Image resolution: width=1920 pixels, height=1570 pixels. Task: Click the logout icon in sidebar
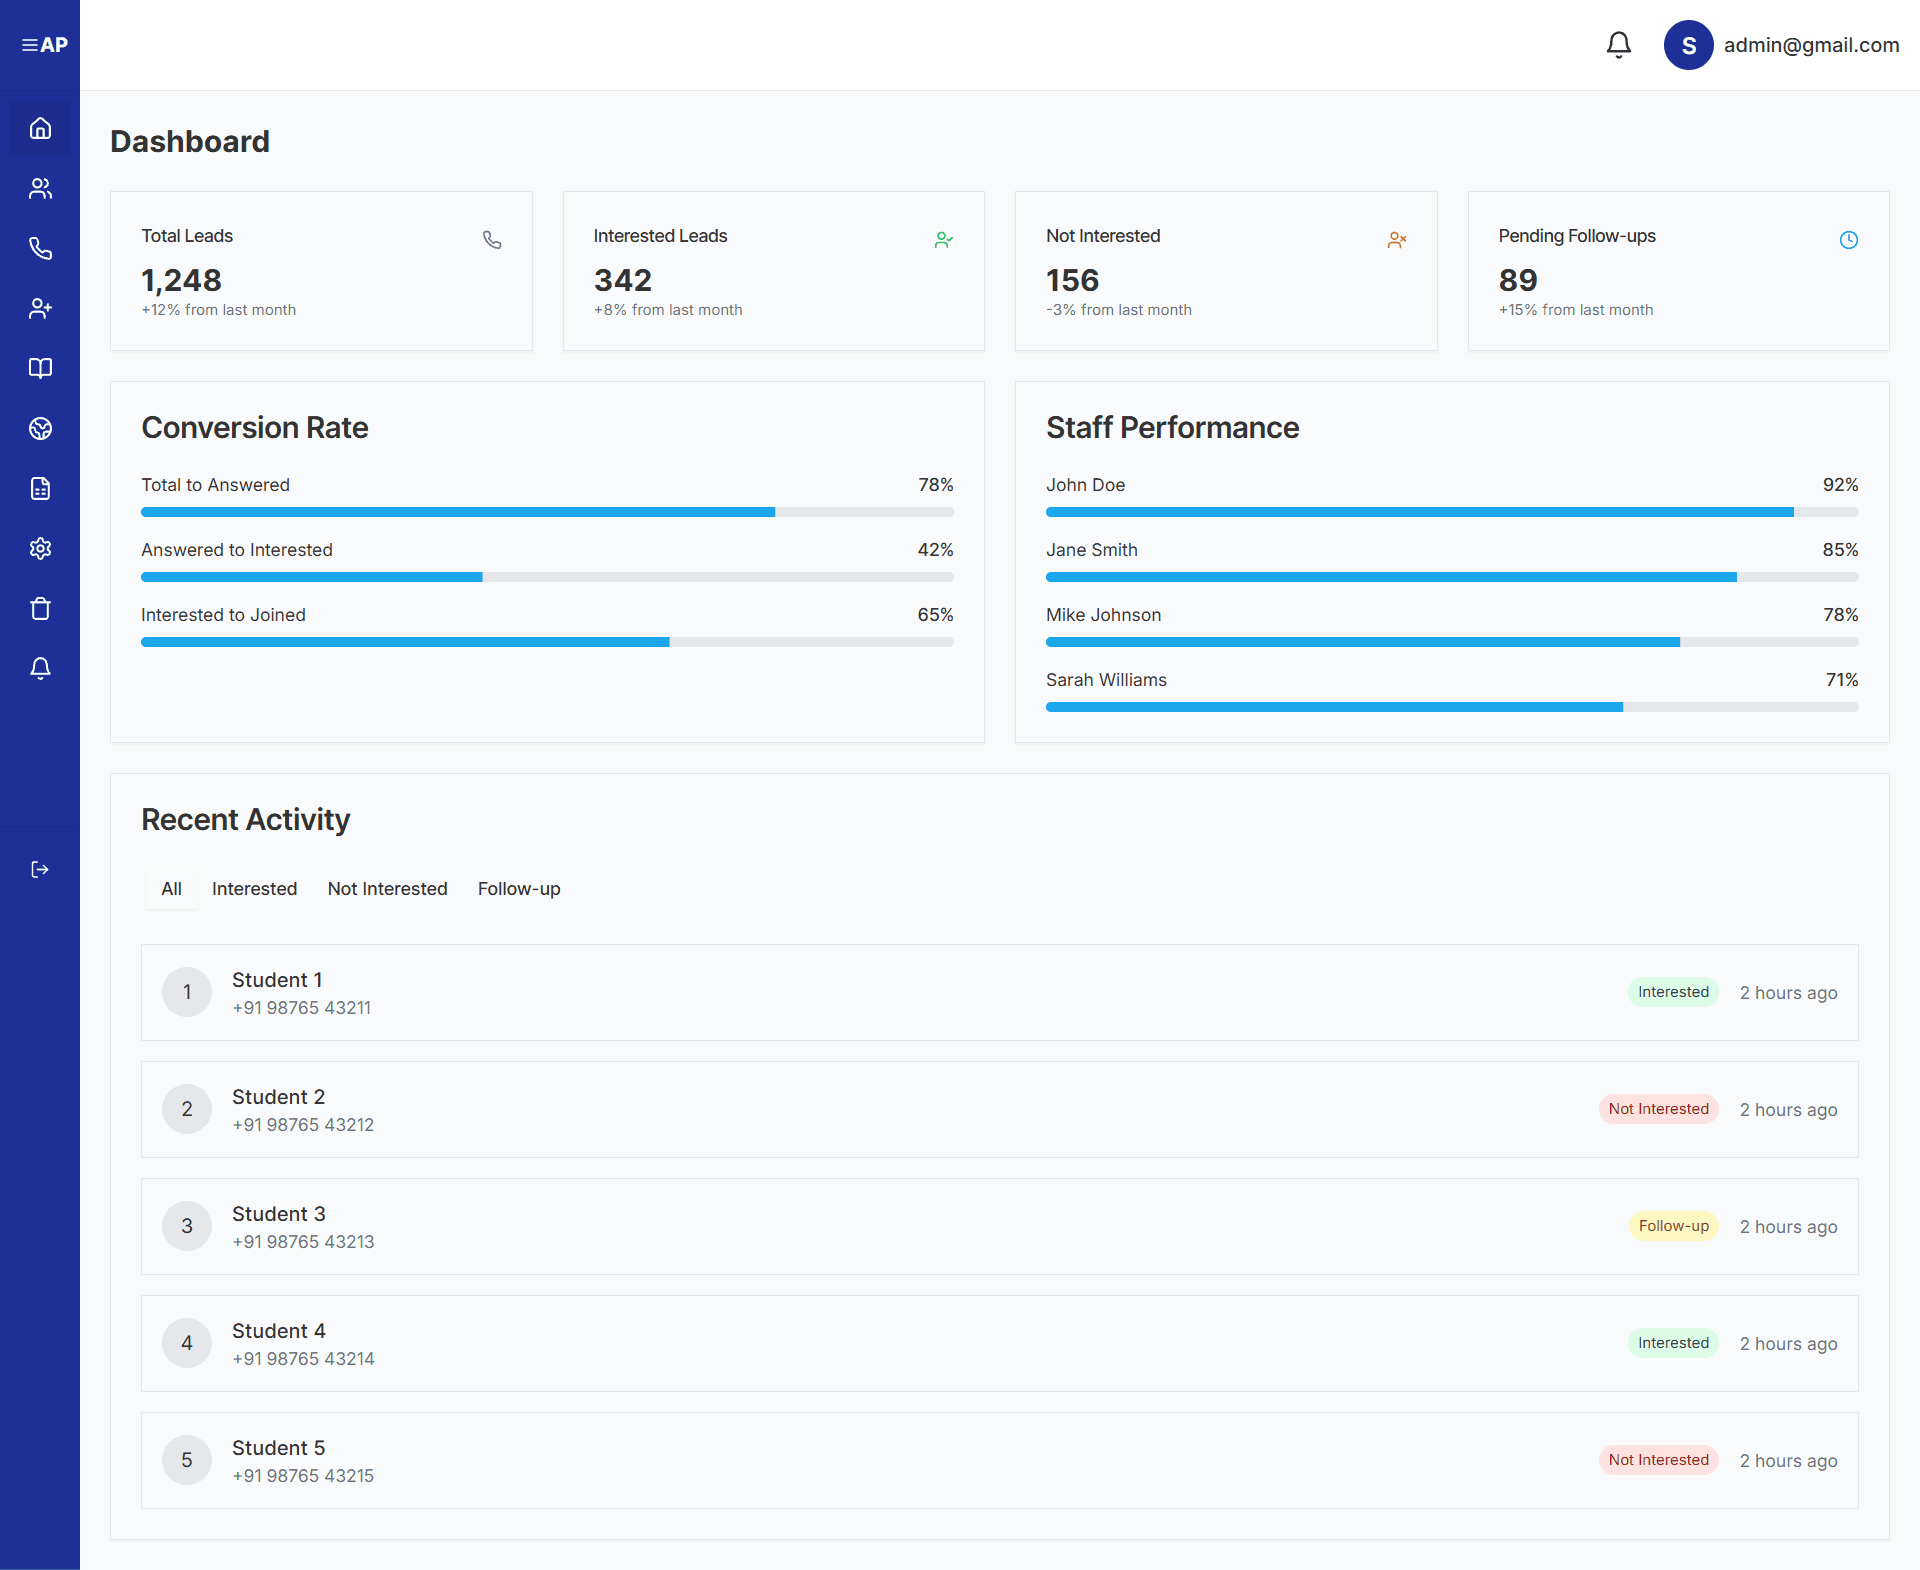coord(40,869)
